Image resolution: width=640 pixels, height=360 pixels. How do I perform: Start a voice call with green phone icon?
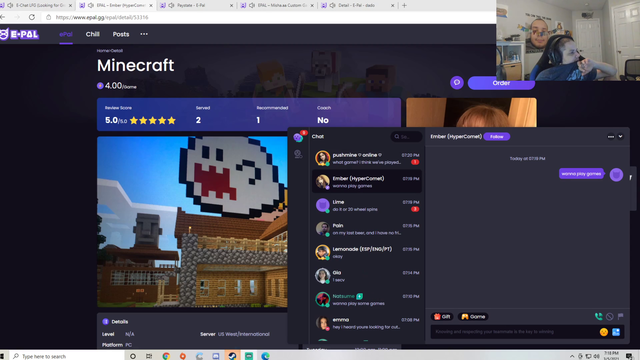[x=598, y=316]
